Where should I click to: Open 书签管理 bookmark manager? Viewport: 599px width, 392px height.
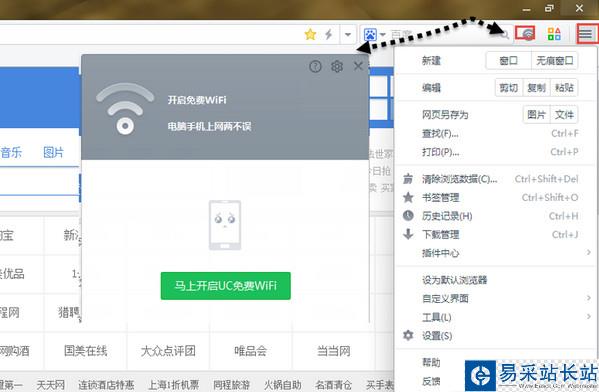(495, 198)
